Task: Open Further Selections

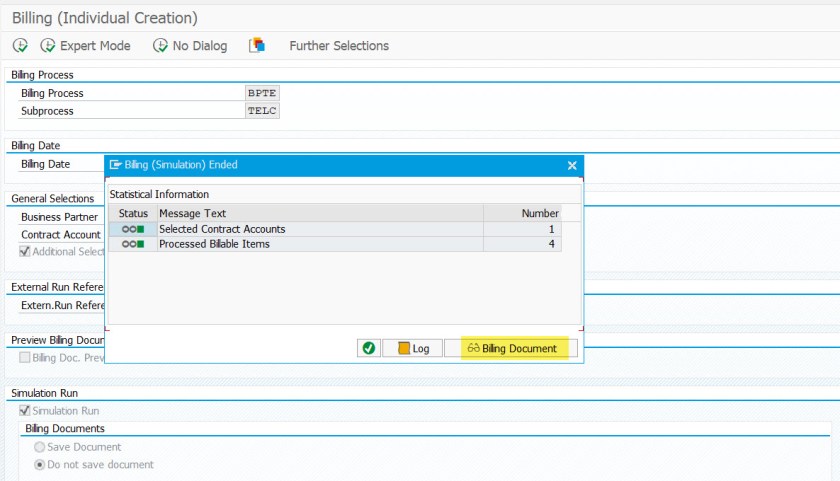Action: pos(339,46)
